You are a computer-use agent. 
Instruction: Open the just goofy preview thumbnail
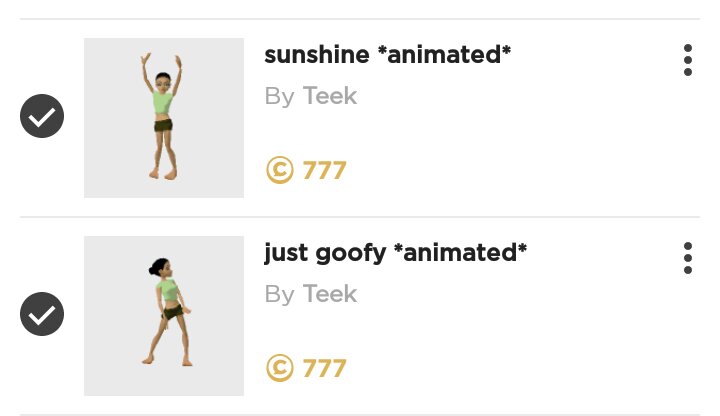pos(164,316)
